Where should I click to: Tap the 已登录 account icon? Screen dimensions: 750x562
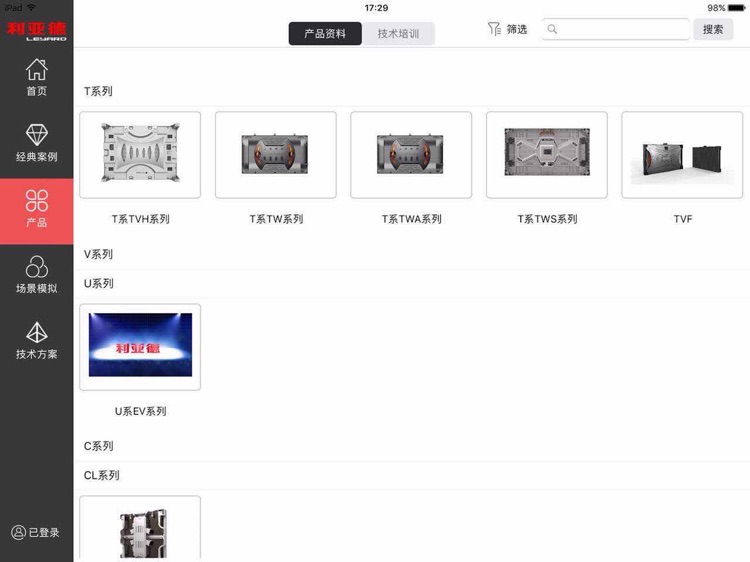pyautogui.click(x=18, y=532)
